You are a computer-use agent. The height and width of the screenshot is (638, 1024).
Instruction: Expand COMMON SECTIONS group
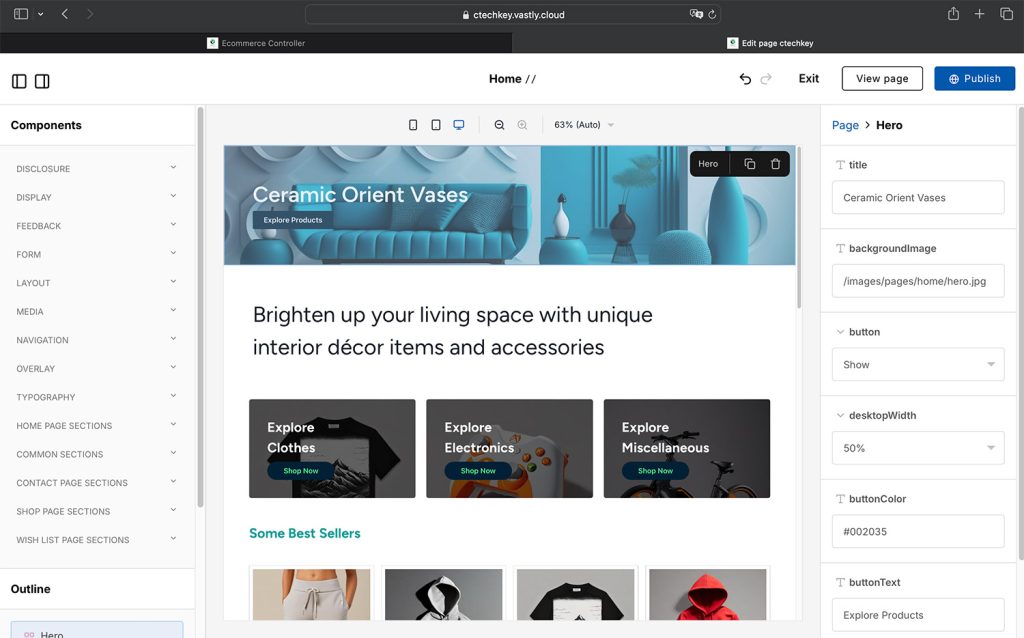click(x=97, y=454)
